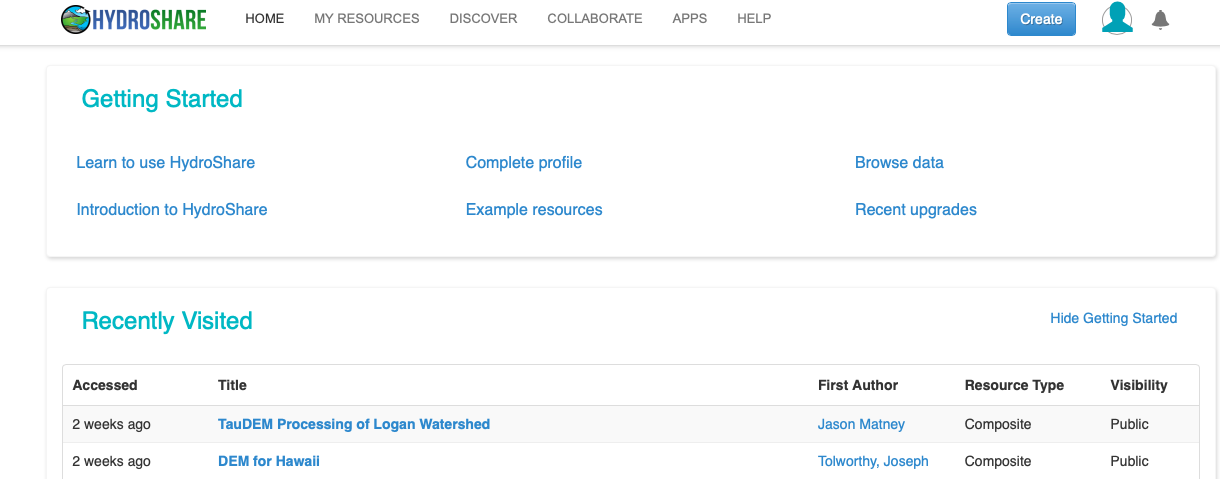Click the HydroShare logo
The image size is (1220, 479).
133,19
